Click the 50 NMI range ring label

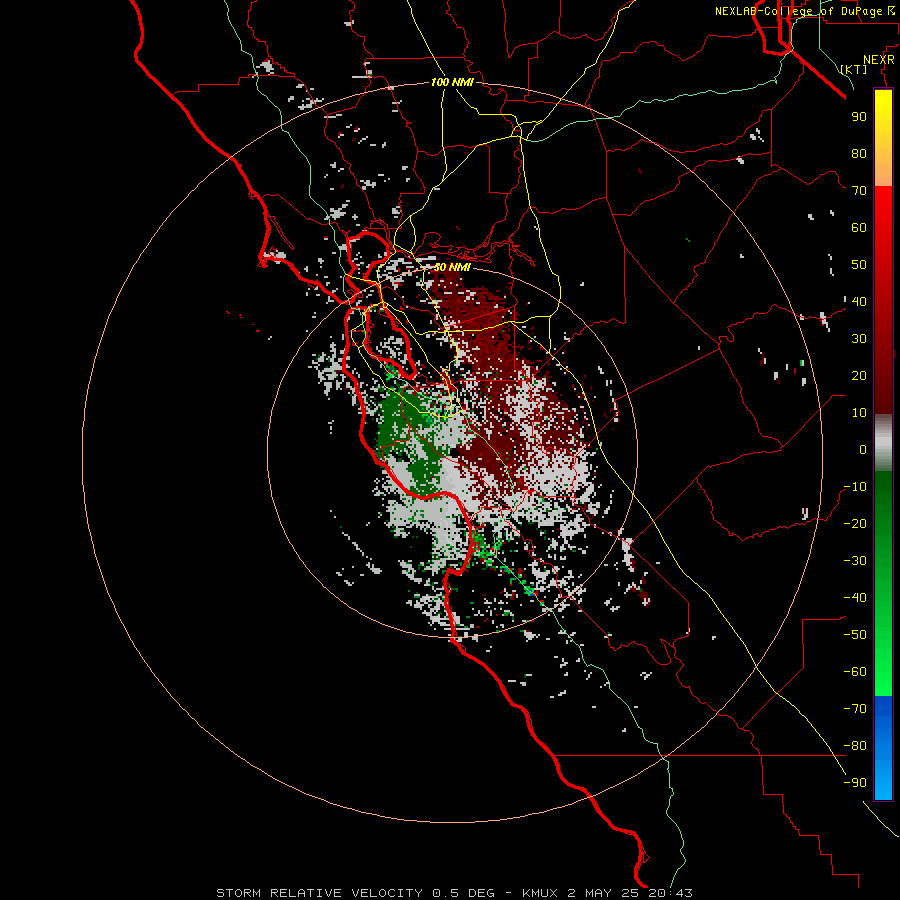(x=452, y=267)
